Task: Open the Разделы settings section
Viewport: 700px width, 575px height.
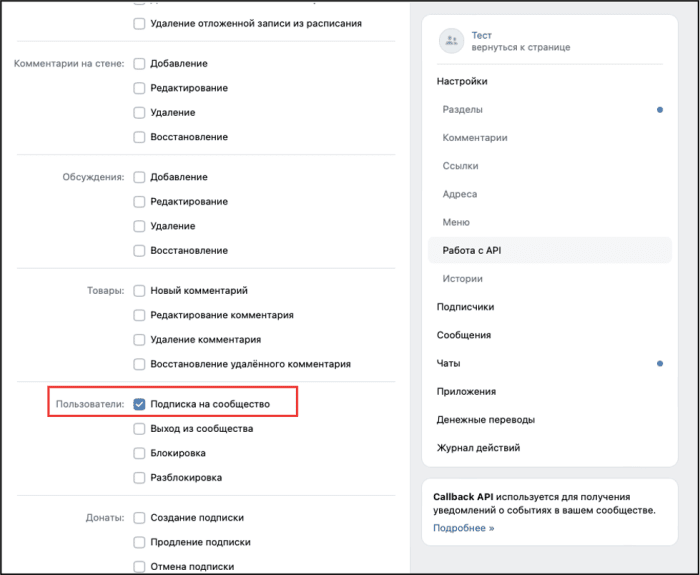Action: pyautogui.click(x=462, y=109)
